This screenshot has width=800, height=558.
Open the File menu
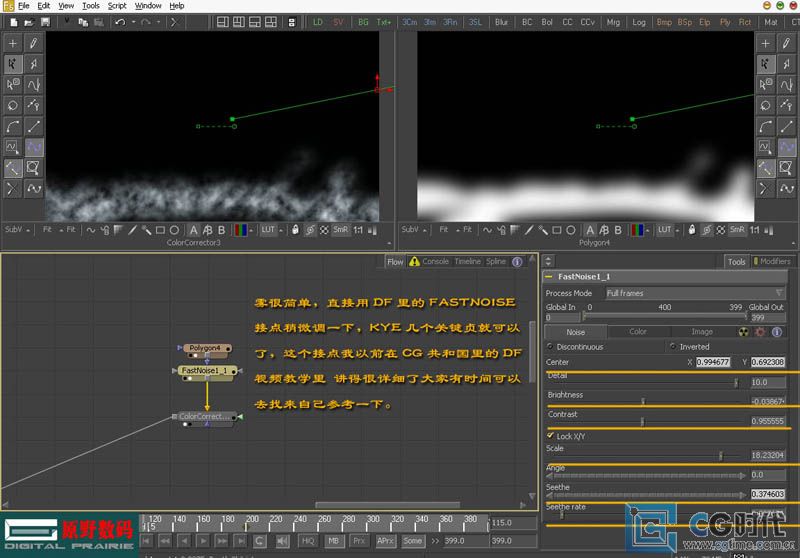[24, 6]
